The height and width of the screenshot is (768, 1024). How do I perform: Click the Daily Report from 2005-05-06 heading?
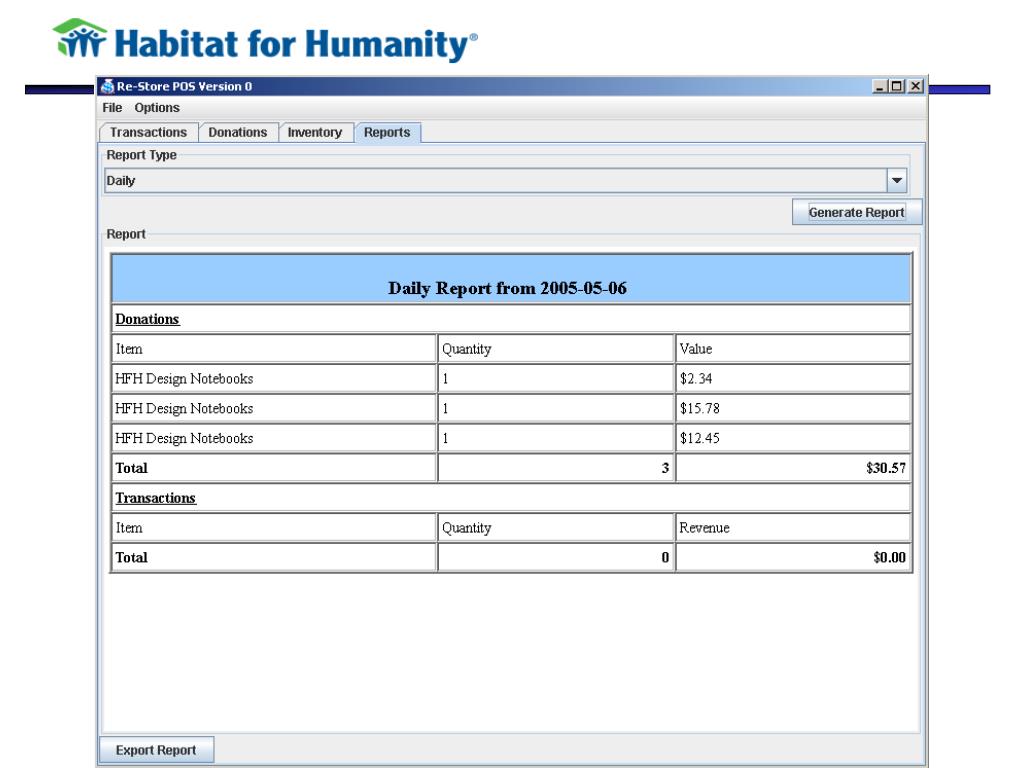coord(507,288)
